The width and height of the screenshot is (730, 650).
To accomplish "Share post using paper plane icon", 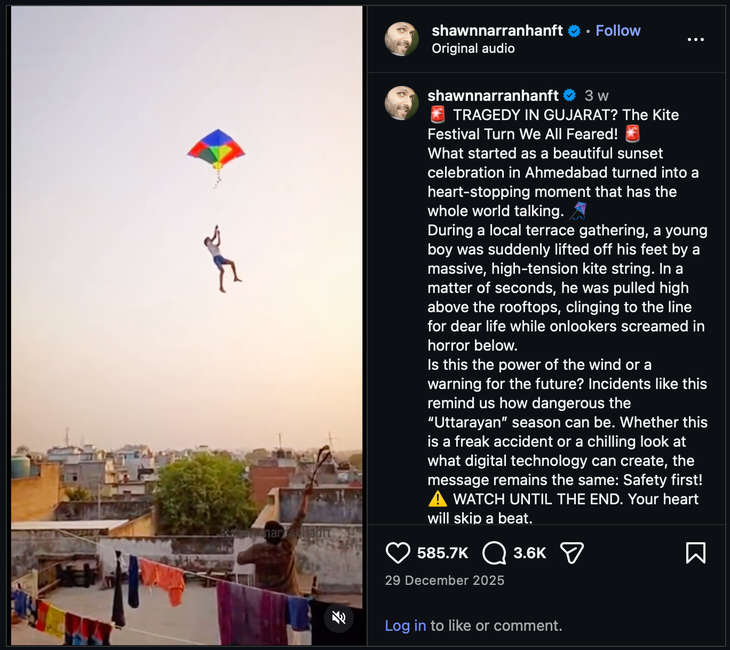I will click(571, 553).
